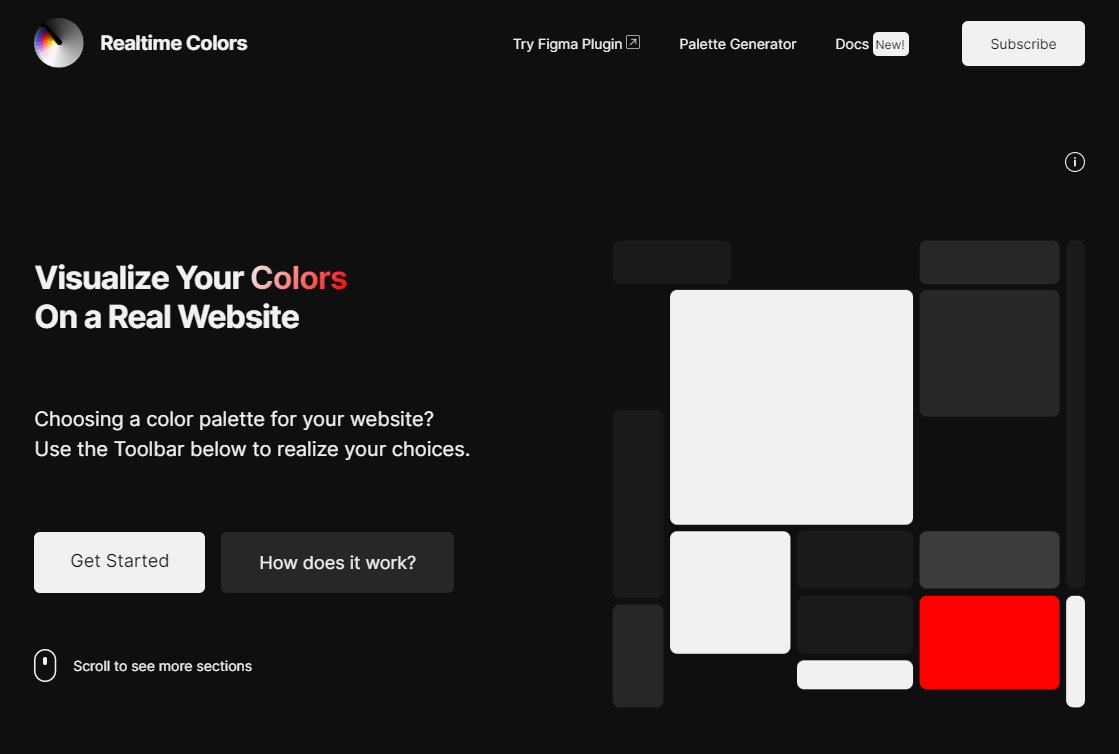This screenshot has height=754, width=1119.
Task: Click the Get Started button
Action: pyautogui.click(x=119, y=562)
